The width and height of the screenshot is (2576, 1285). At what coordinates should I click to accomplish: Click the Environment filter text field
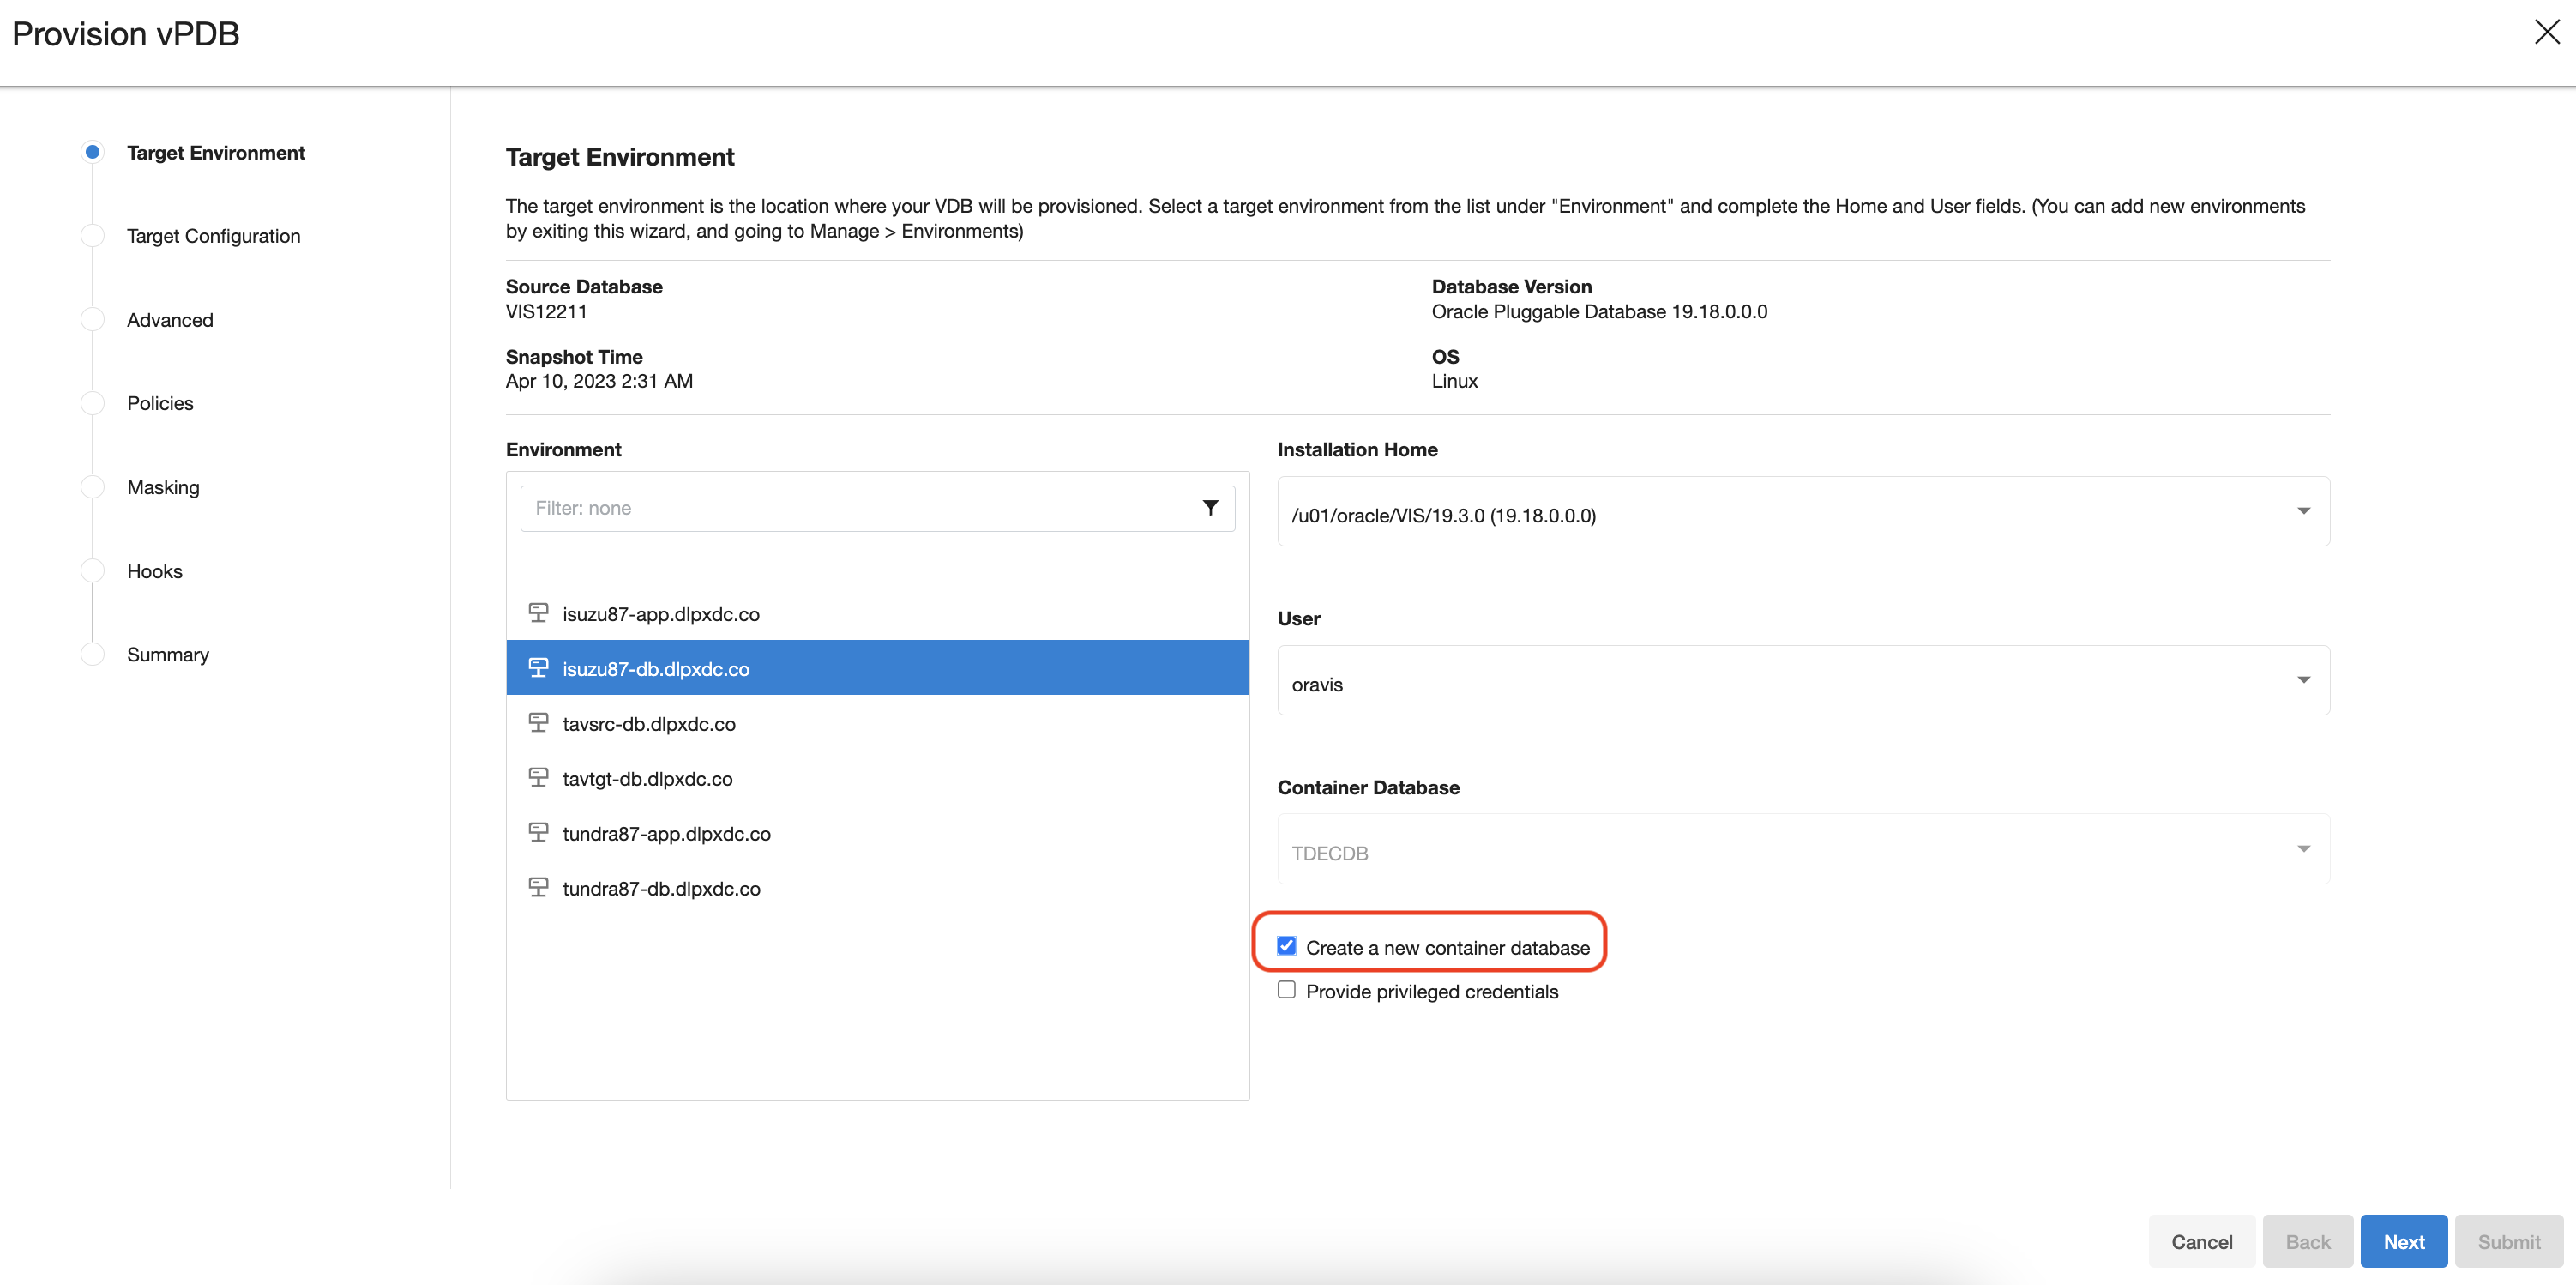click(x=860, y=508)
